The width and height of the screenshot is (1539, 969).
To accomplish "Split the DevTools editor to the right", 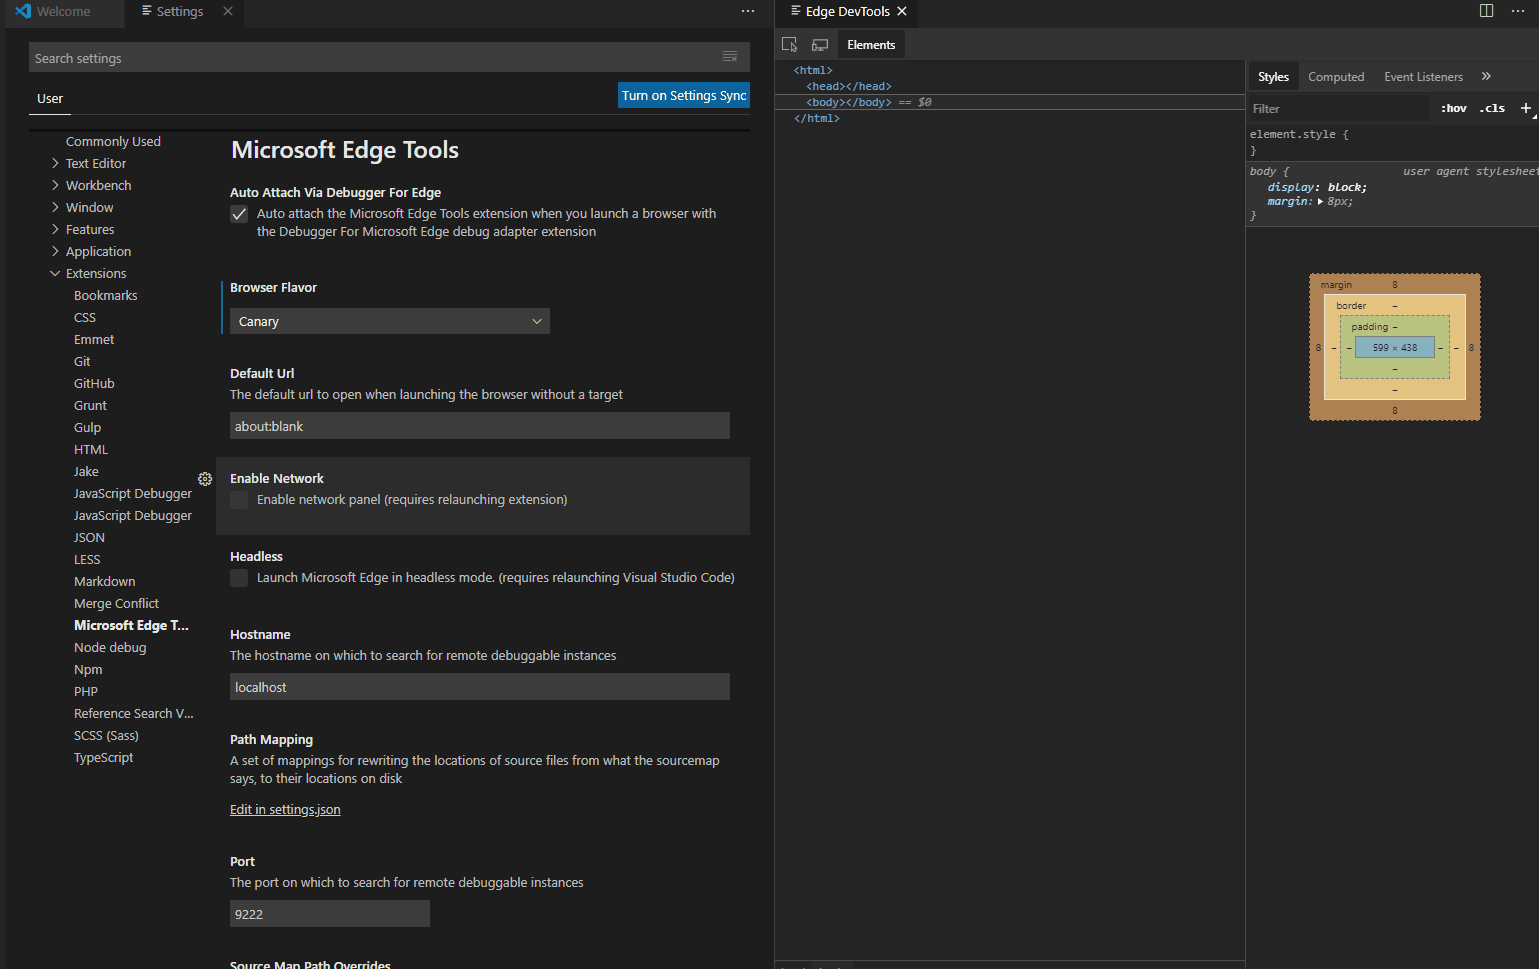I will click(1487, 11).
